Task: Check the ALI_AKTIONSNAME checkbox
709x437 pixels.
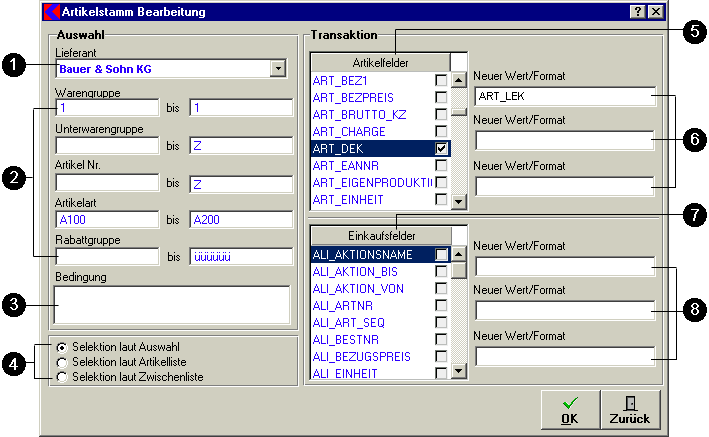Action: coord(441,255)
